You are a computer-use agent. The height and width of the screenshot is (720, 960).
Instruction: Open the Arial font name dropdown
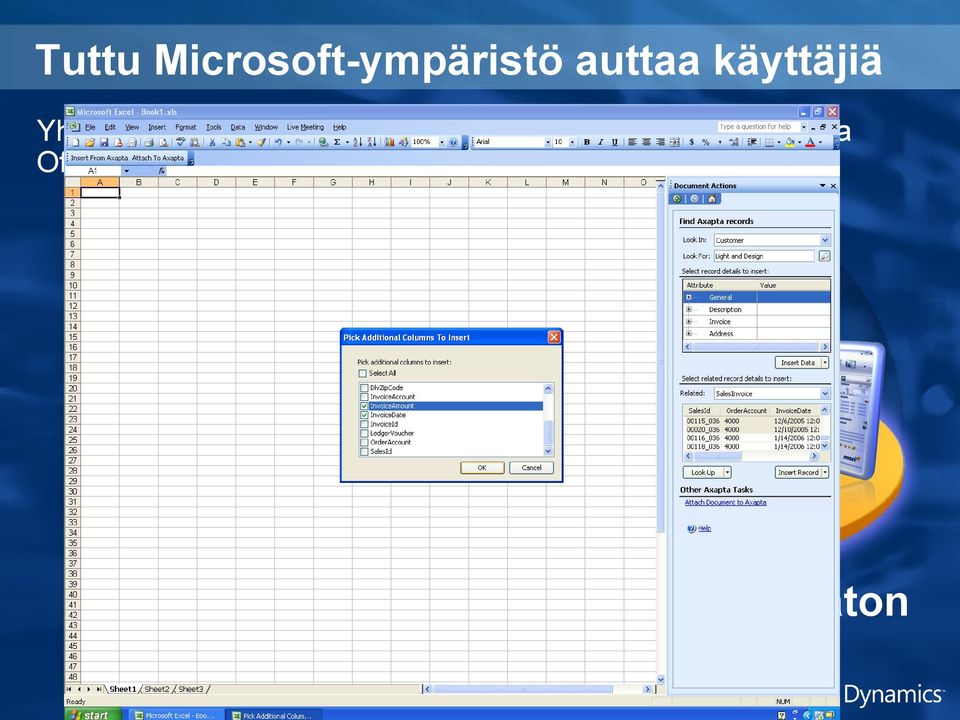point(548,142)
